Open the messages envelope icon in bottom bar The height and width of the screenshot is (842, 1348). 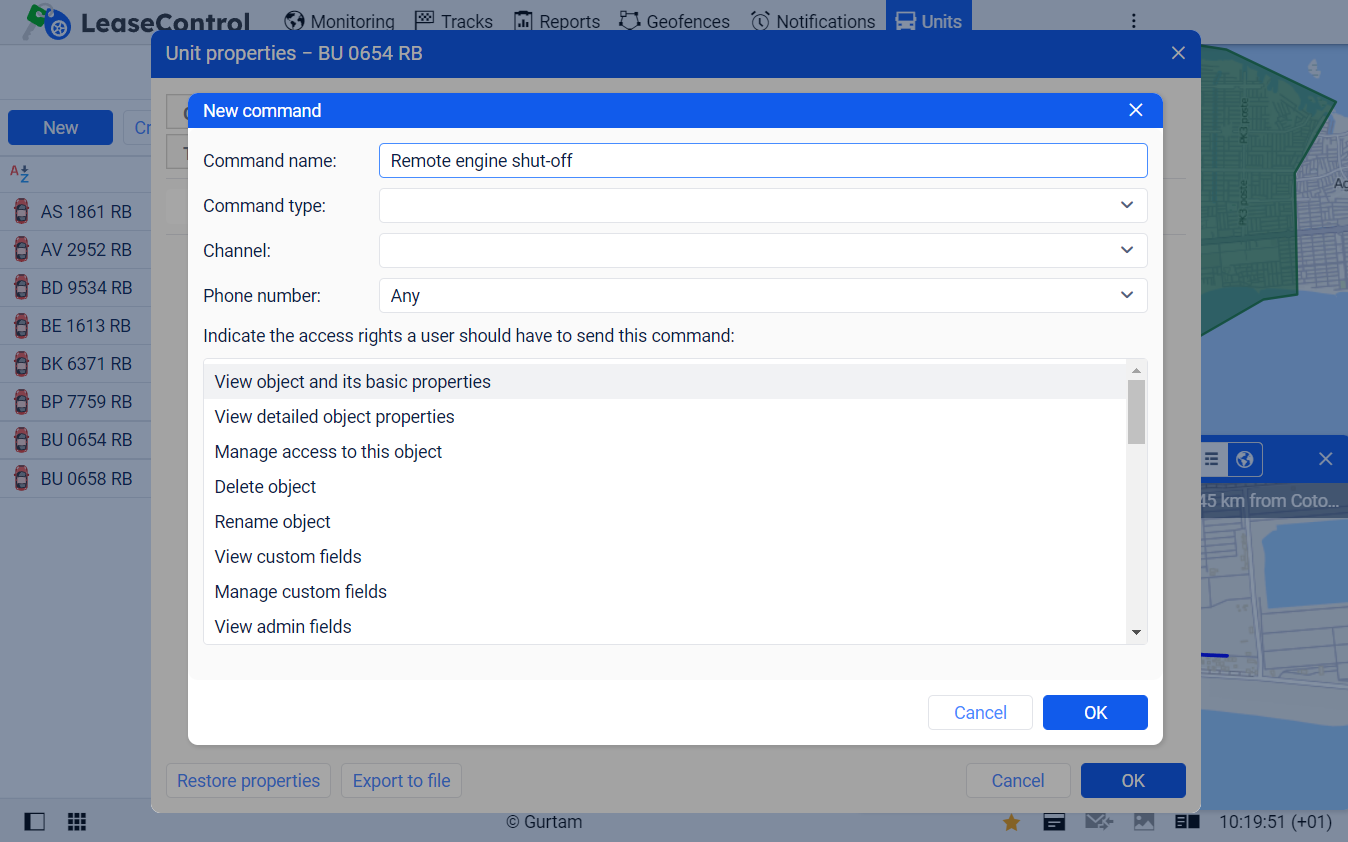pyautogui.click(x=1098, y=822)
